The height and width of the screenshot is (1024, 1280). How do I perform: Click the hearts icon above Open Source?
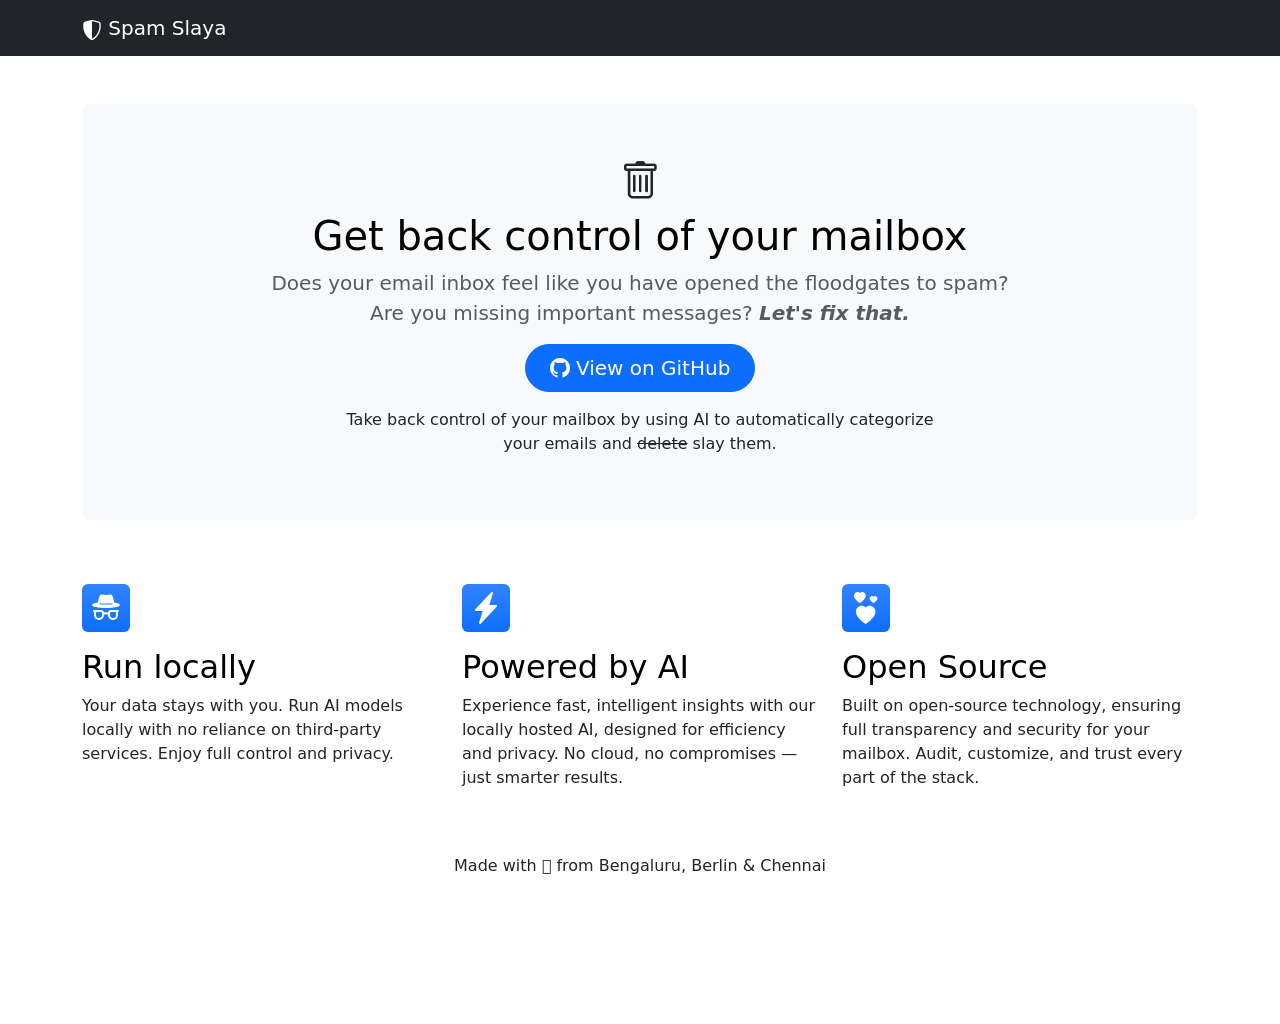[x=866, y=608]
